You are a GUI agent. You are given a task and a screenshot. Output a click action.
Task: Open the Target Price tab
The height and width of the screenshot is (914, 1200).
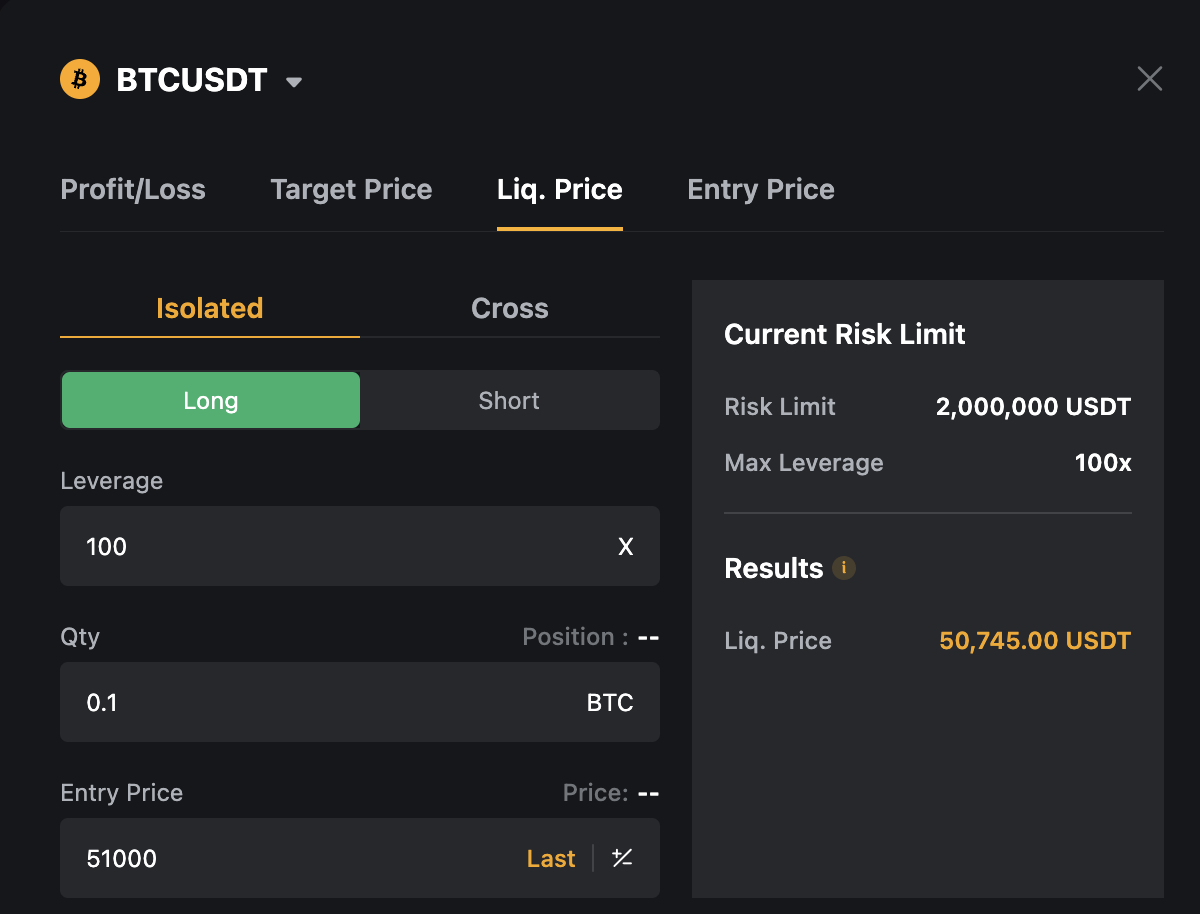pos(351,190)
